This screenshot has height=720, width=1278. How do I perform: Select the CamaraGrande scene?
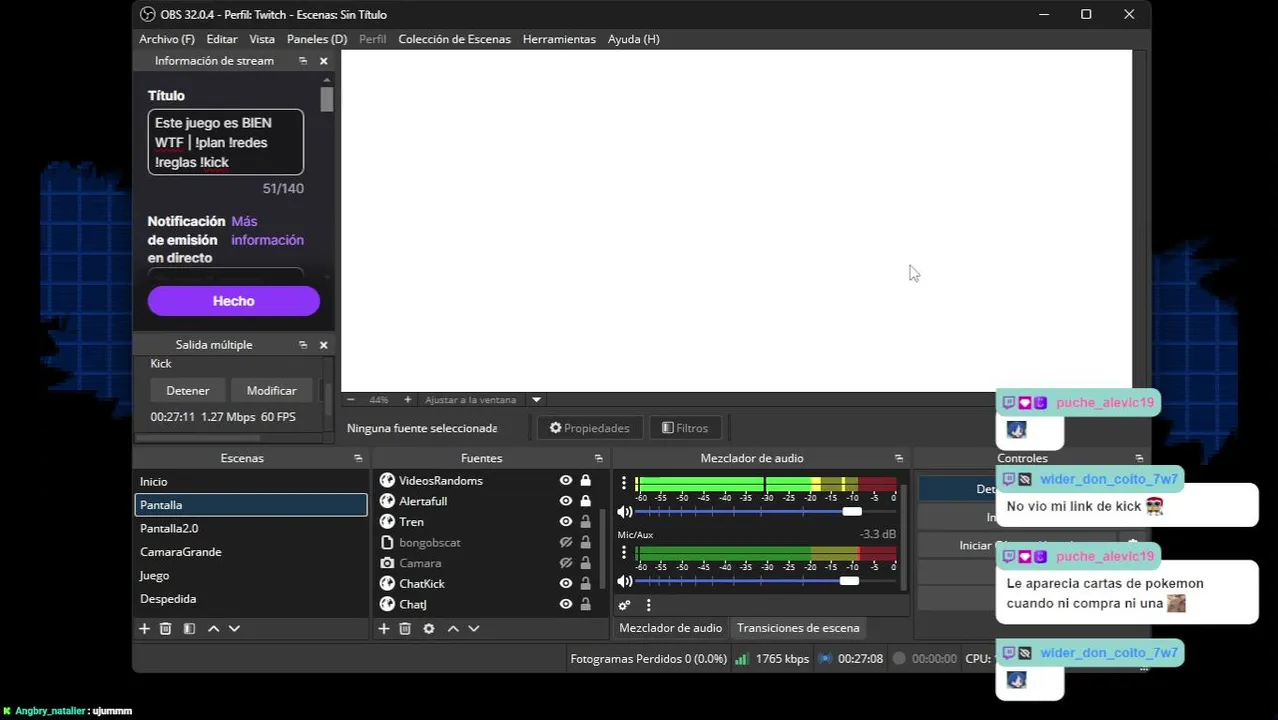pyautogui.click(x=251, y=552)
